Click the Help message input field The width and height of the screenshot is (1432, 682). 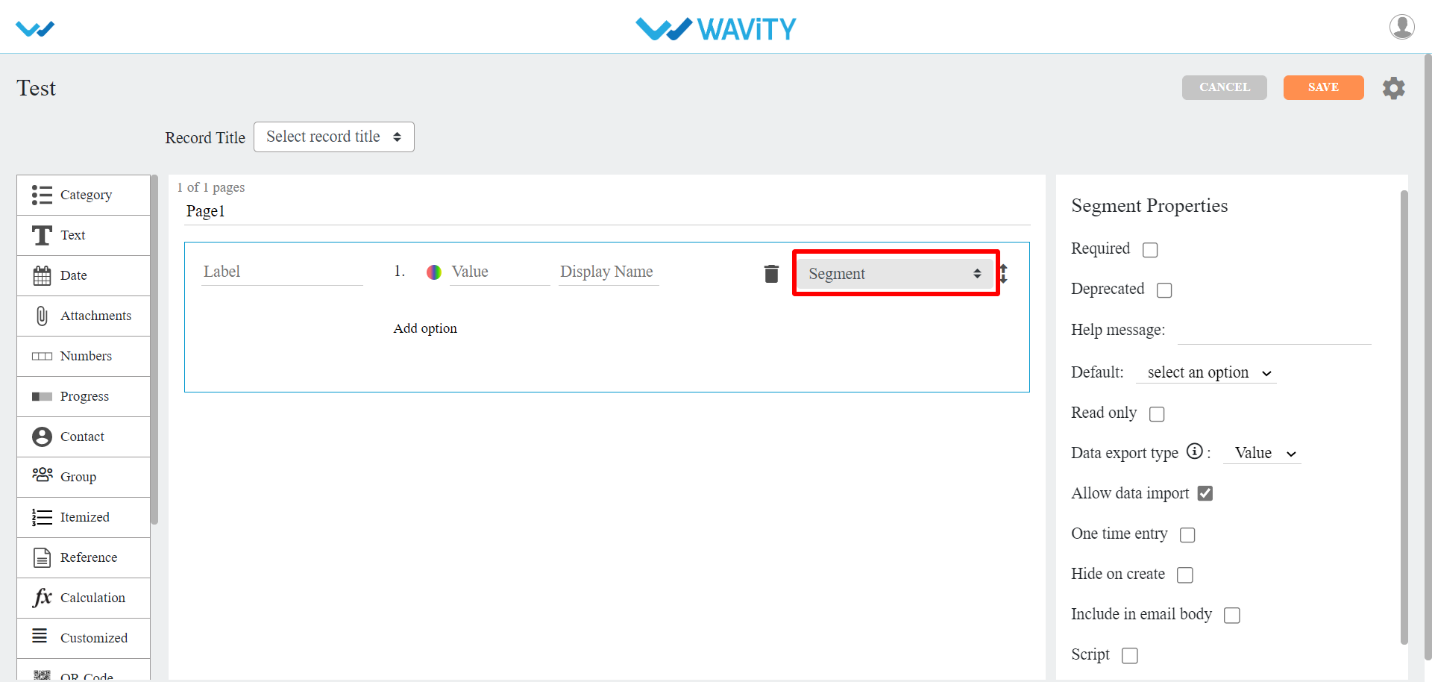1275,331
